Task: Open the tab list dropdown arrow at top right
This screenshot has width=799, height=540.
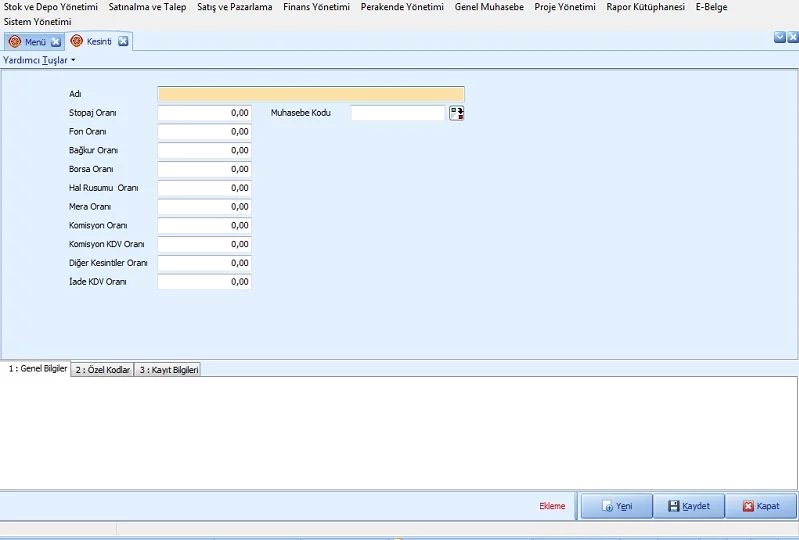Action: (x=780, y=37)
